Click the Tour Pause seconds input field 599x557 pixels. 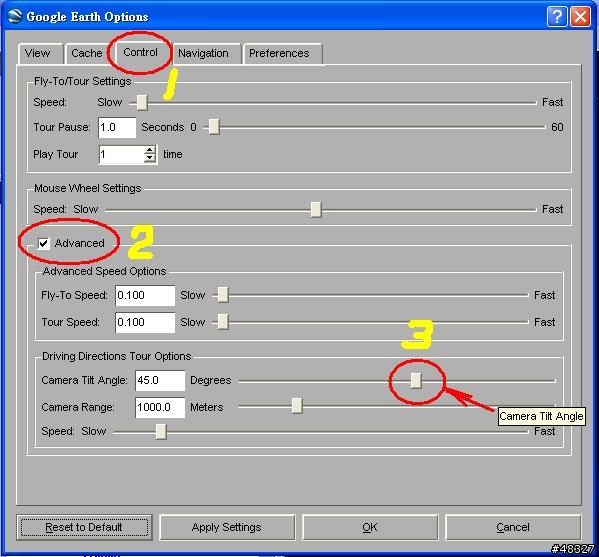117,128
